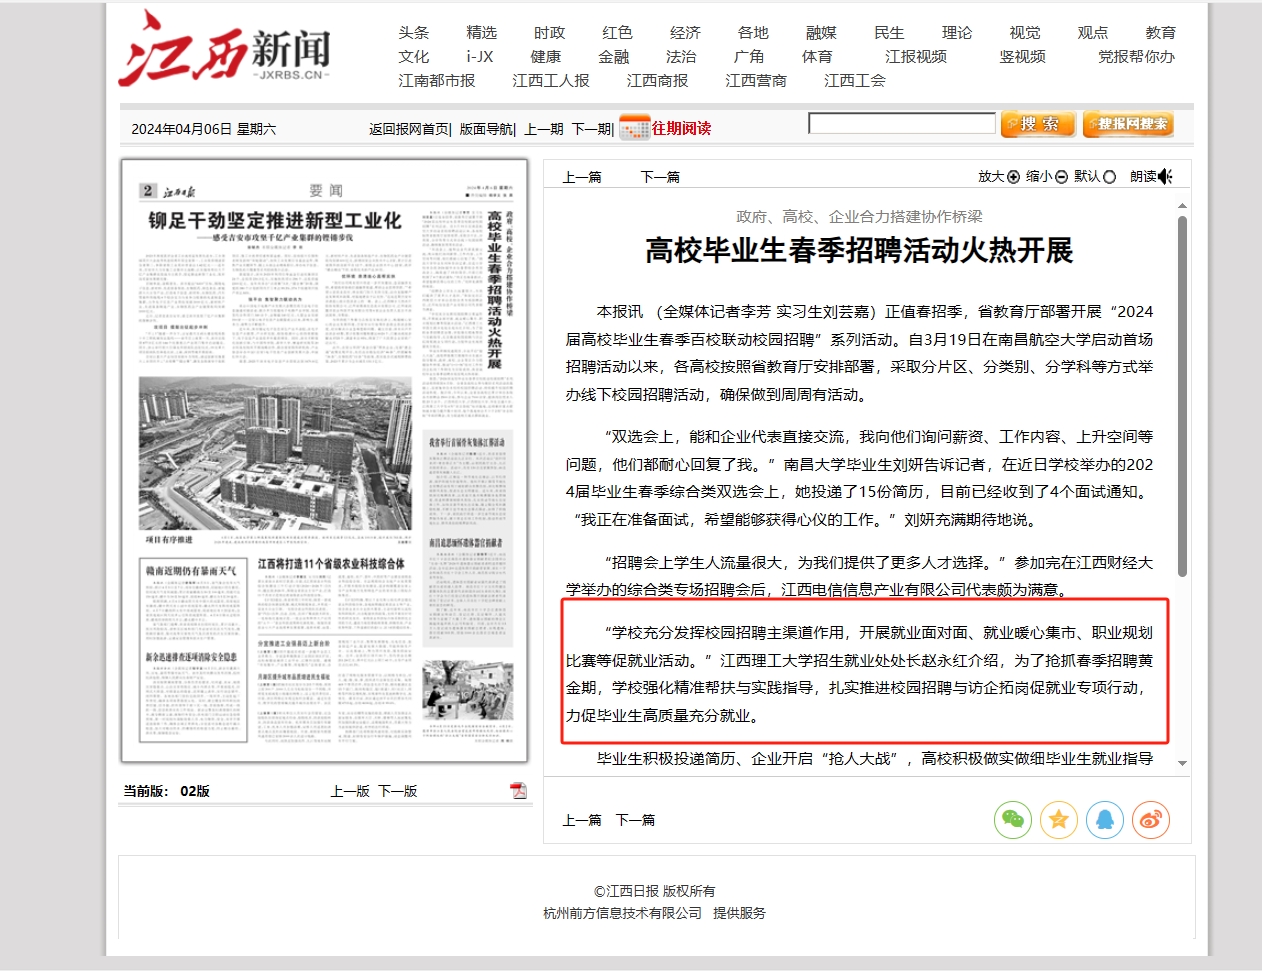Share article to Weibo
1262x971 pixels.
pos(1150,820)
